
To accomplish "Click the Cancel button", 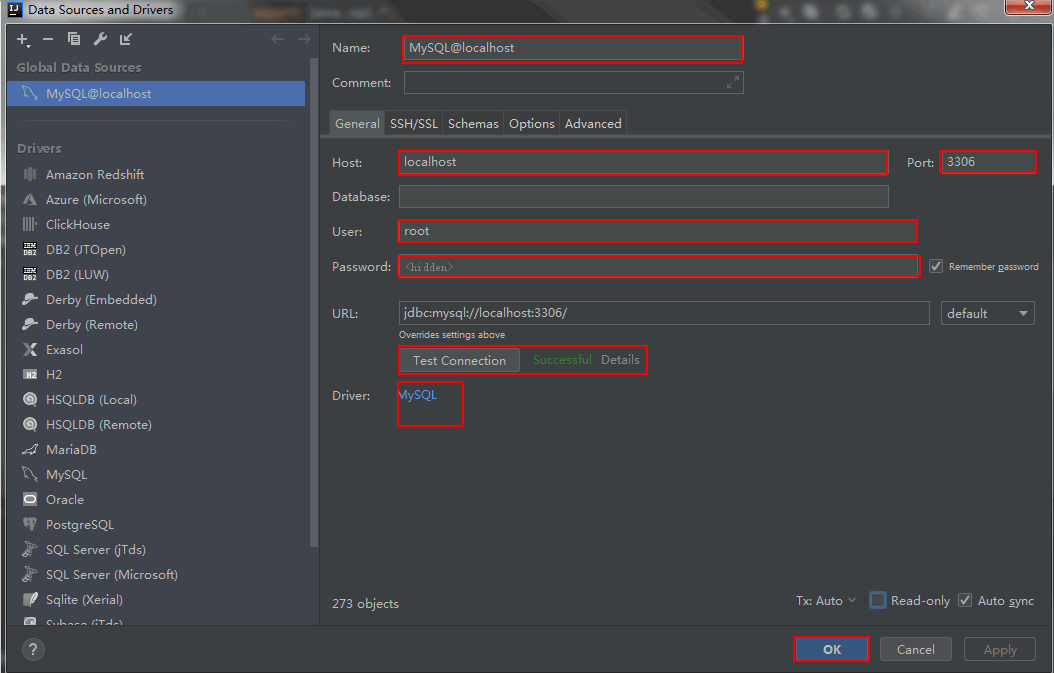I will point(916,649).
